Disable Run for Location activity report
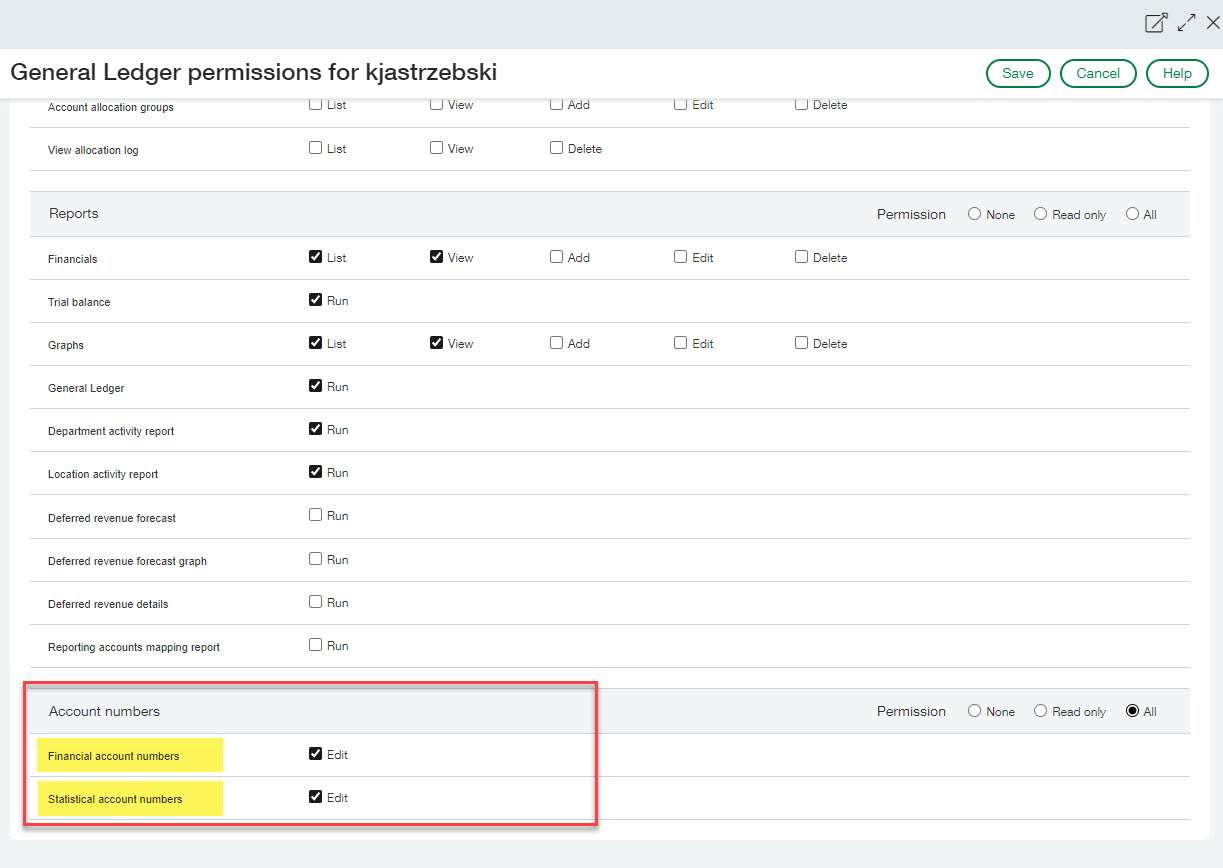 (316, 472)
